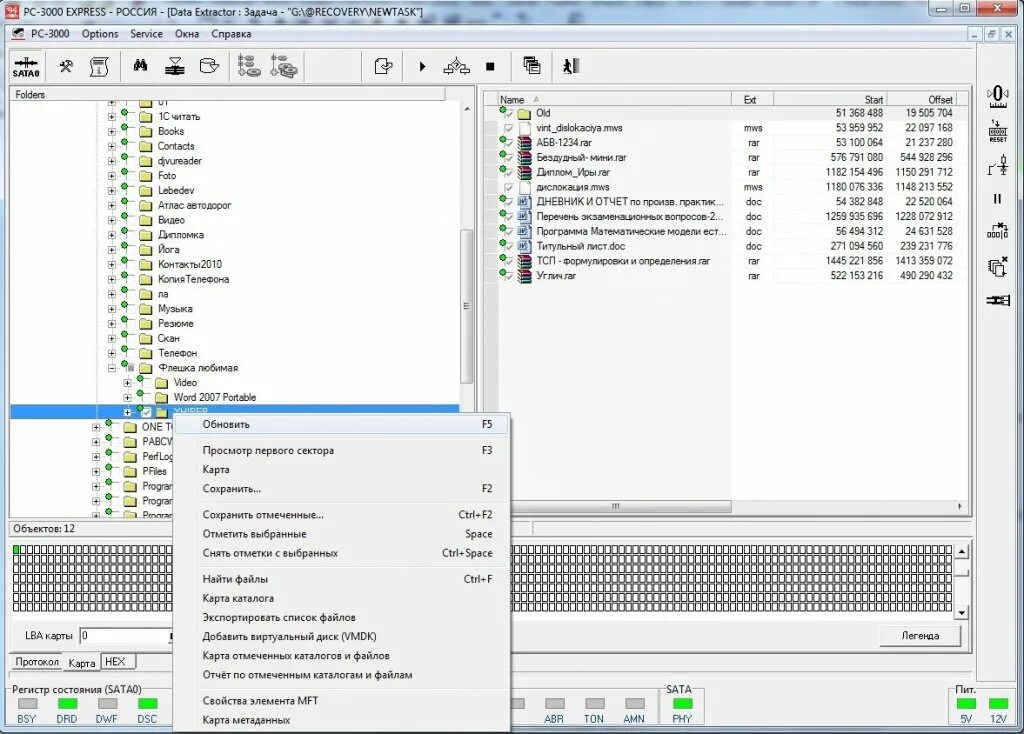The height and width of the screenshot is (734, 1024).
Task: Open the Options menu
Action: click(100, 34)
